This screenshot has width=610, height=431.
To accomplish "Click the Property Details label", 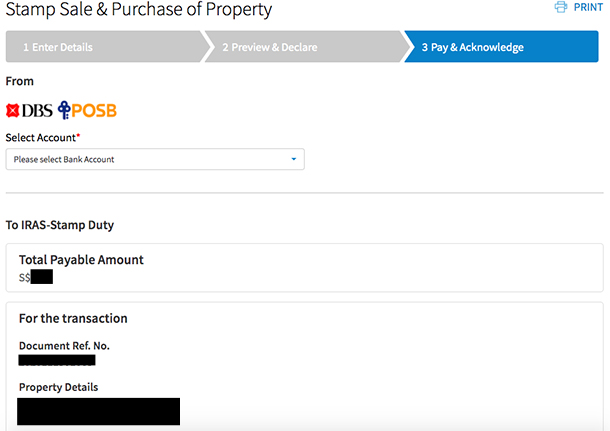I will 58,387.
